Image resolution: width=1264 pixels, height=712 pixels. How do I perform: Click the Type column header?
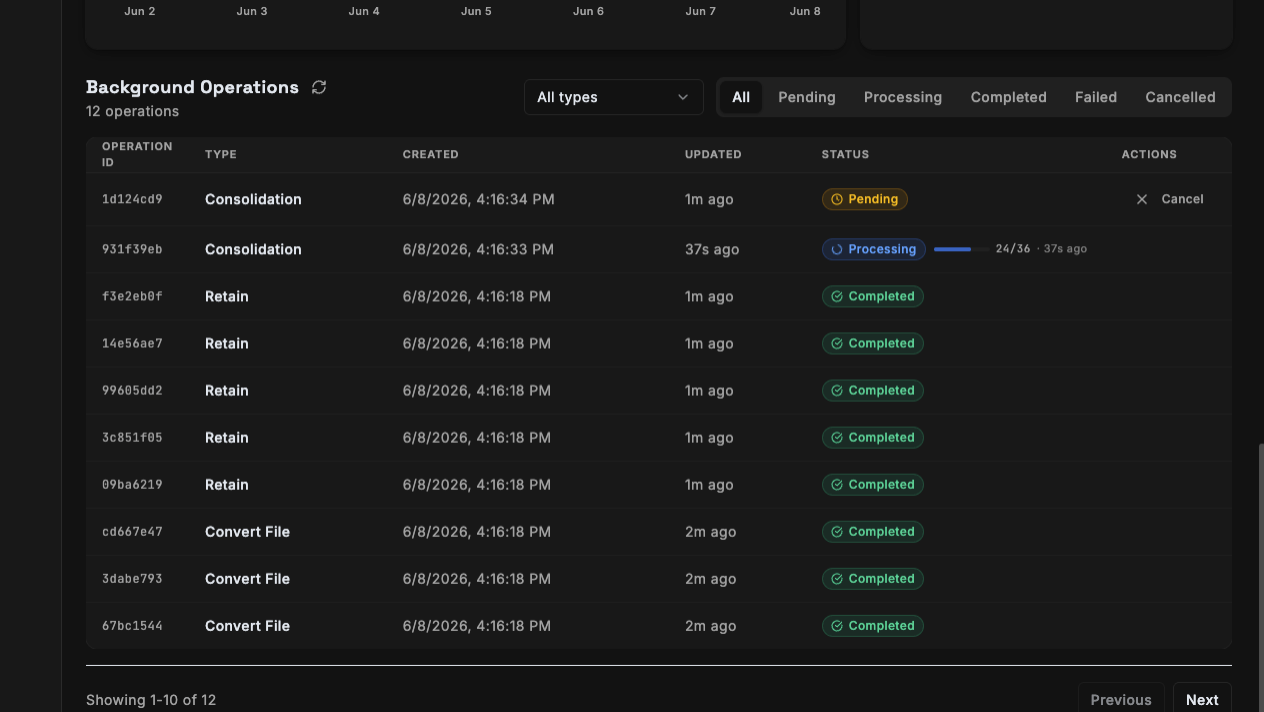221,154
